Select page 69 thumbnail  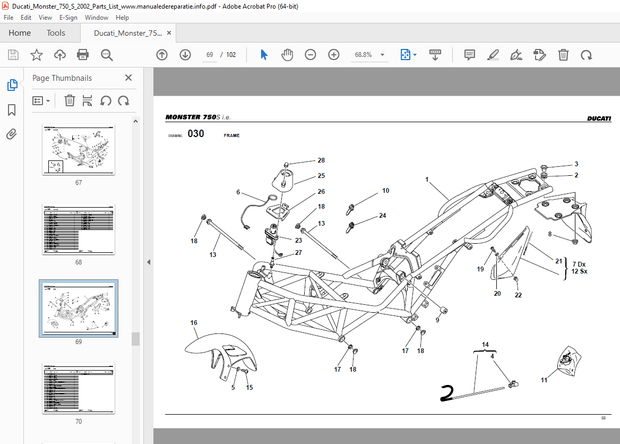click(x=78, y=308)
